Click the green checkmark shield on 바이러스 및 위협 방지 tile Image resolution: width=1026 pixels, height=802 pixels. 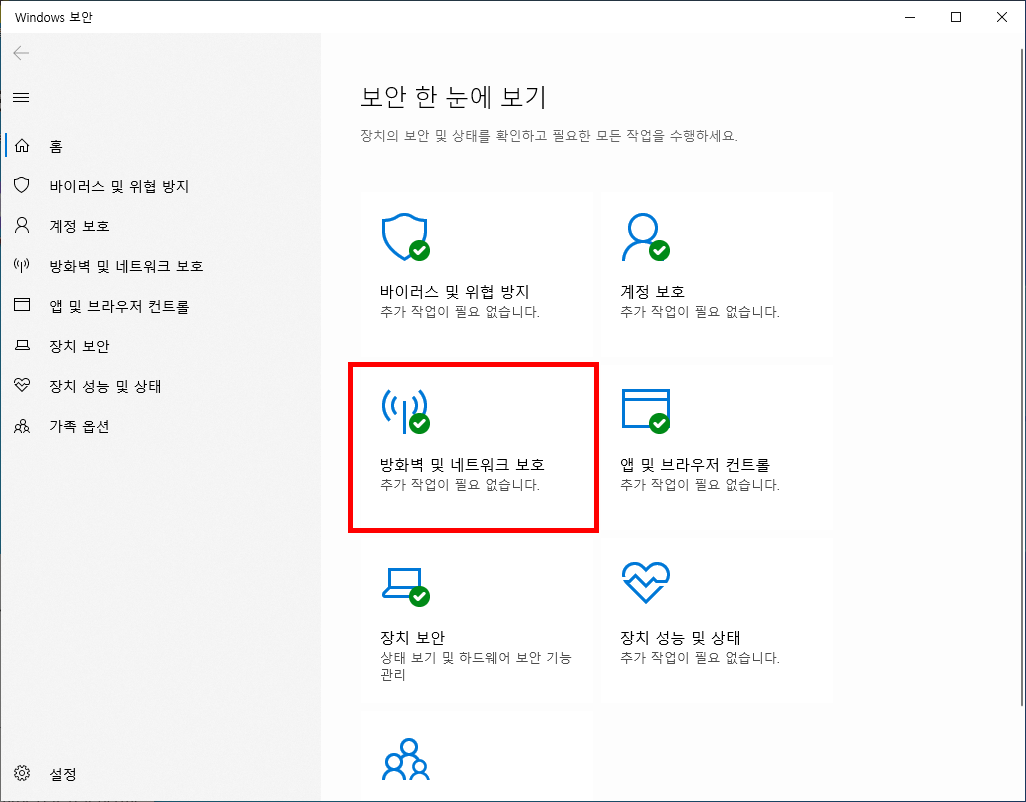(x=421, y=250)
